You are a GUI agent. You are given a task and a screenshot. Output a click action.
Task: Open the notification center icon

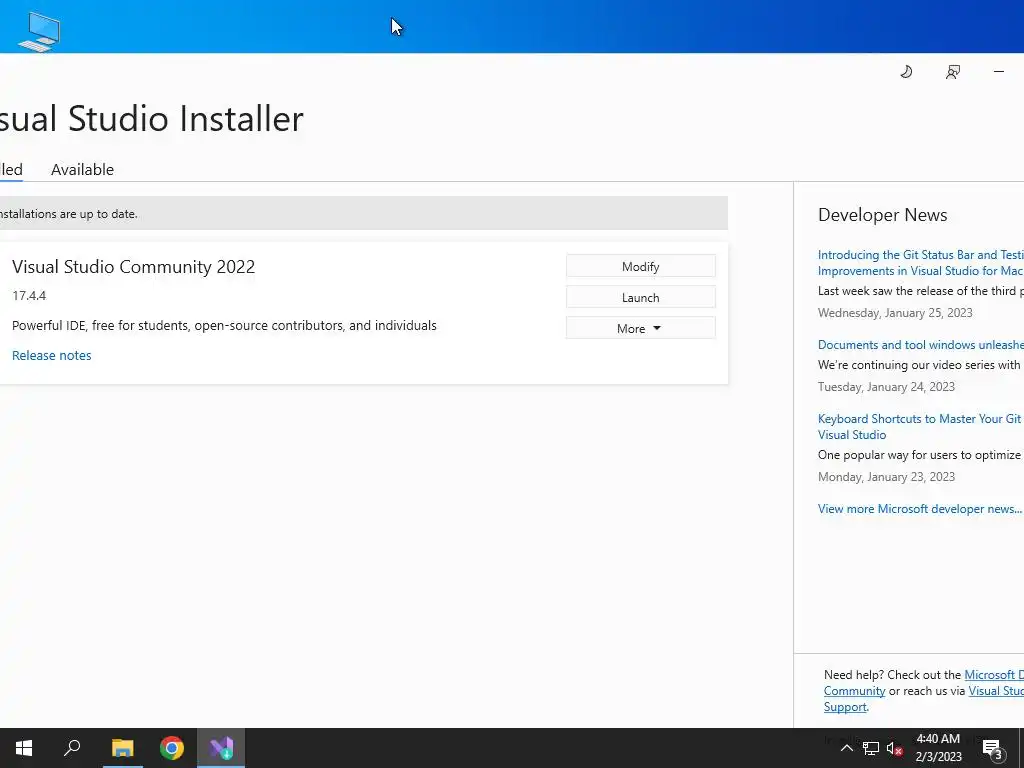tap(993, 749)
